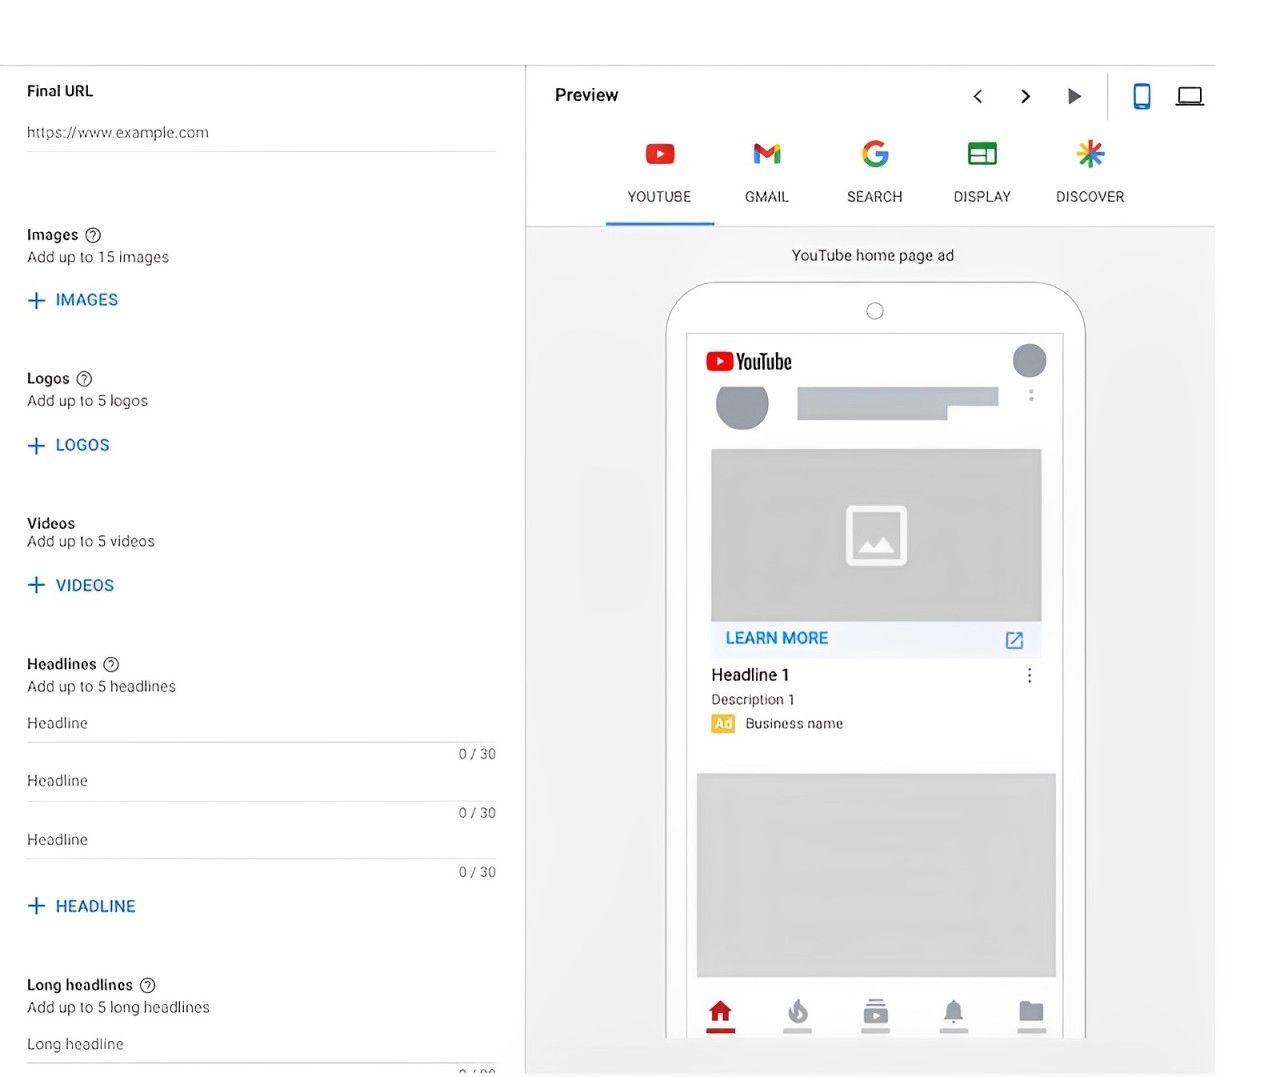Click the account avatar in phone preview

(x=1029, y=360)
